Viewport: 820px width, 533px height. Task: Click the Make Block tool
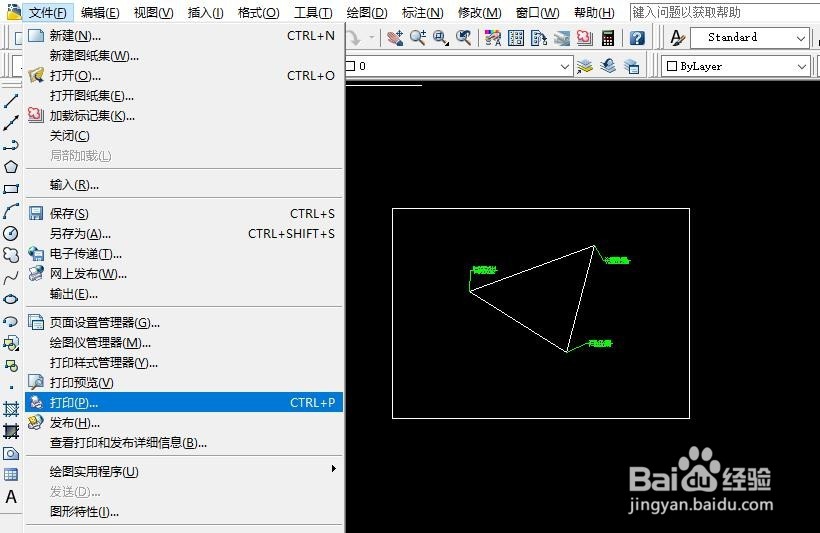click(x=11, y=365)
